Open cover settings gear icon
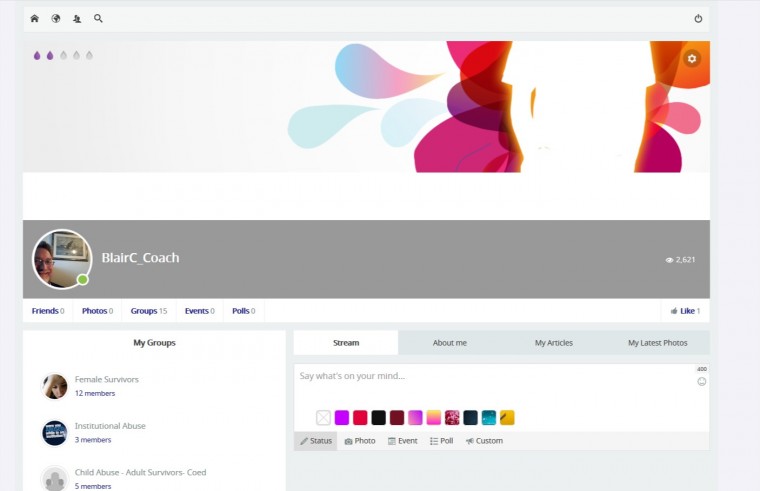This screenshot has width=760, height=491. pos(692,58)
